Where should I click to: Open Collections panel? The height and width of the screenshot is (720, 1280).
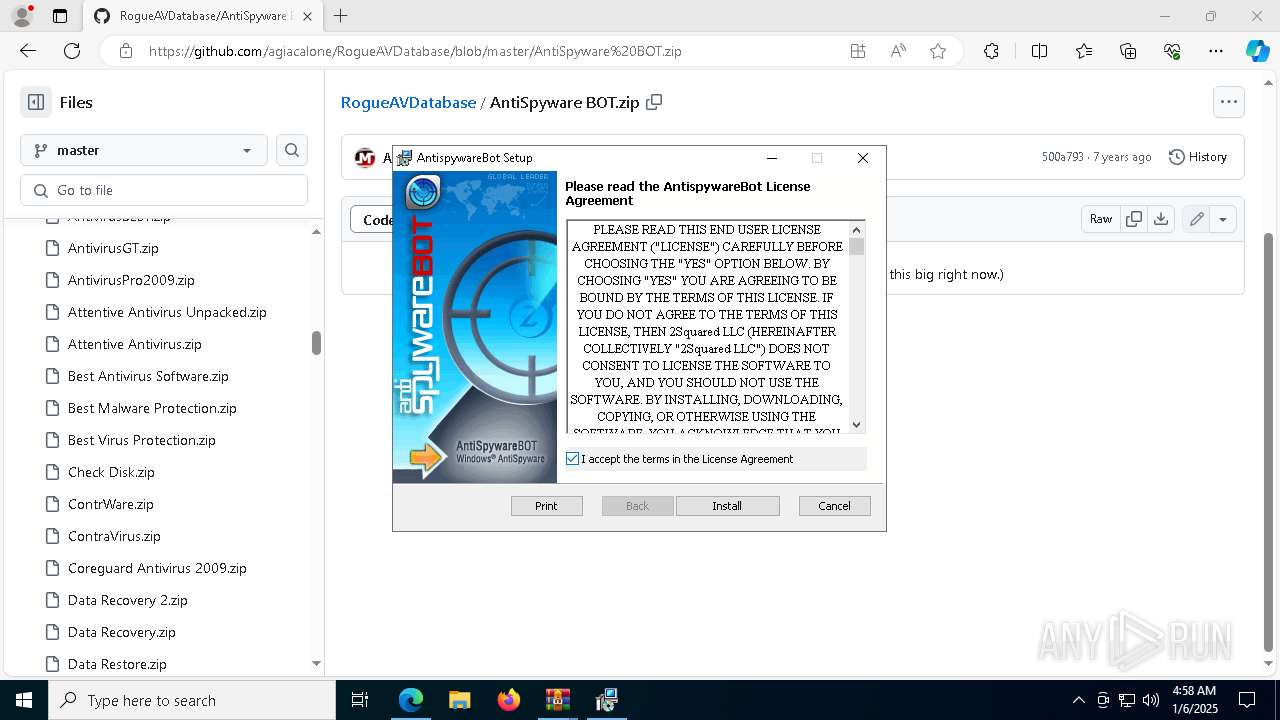click(x=1128, y=51)
